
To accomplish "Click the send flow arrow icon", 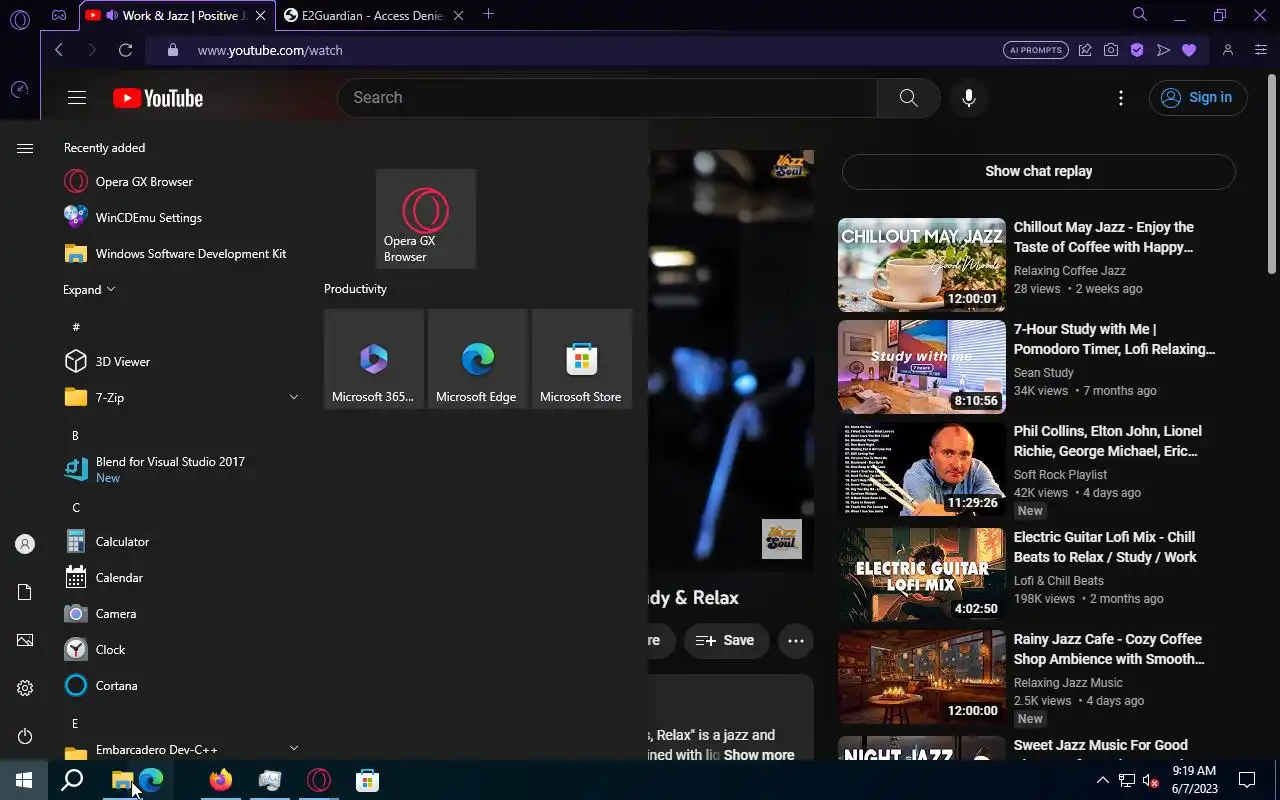I will (x=1163, y=50).
